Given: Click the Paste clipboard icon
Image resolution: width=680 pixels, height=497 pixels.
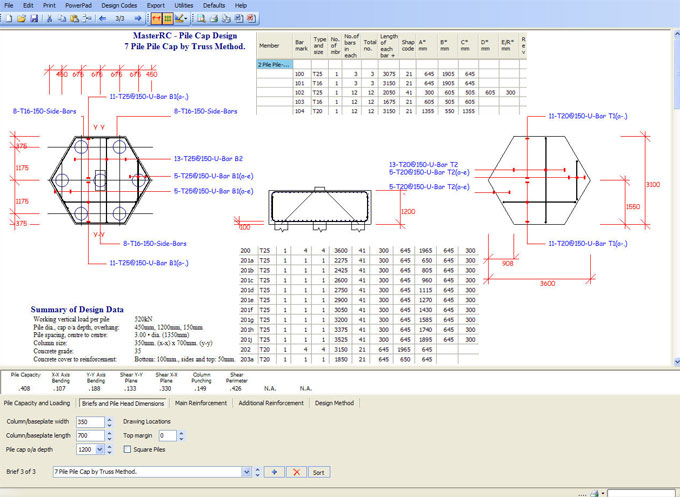Looking at the screenshot, I should 75,19.
